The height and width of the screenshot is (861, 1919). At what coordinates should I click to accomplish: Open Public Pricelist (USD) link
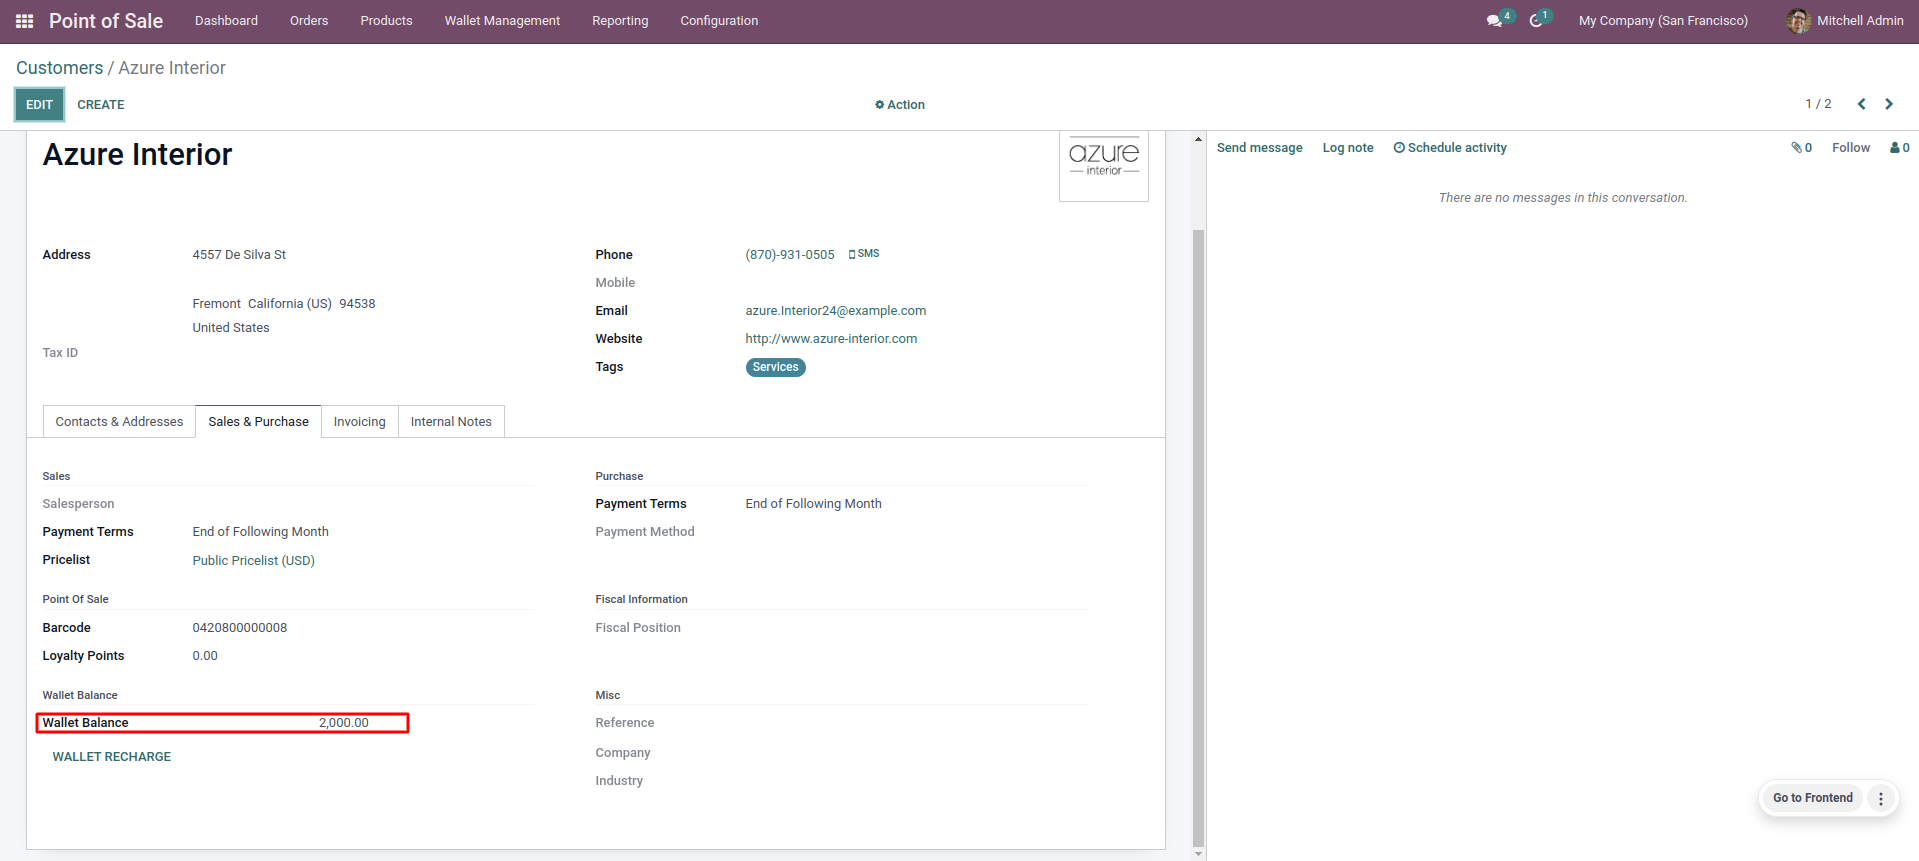coord(253,561)
